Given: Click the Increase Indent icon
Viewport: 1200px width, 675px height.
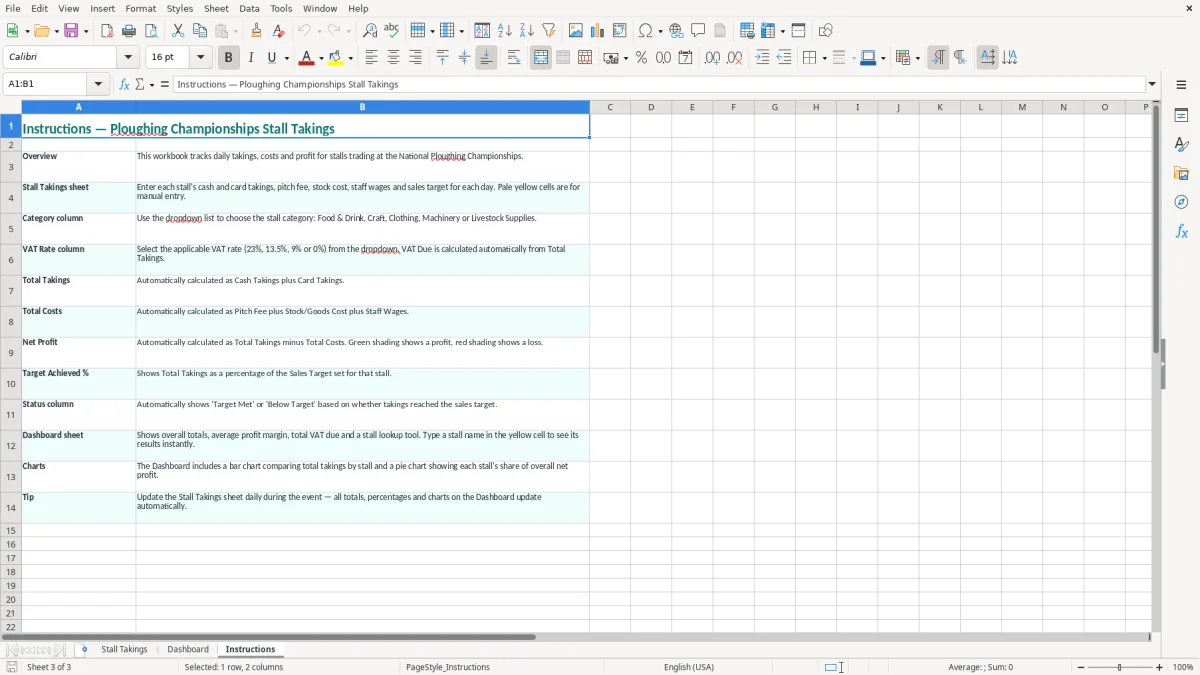Looking at the screenshot, I should pyautogui.click(x=762, y=58).
